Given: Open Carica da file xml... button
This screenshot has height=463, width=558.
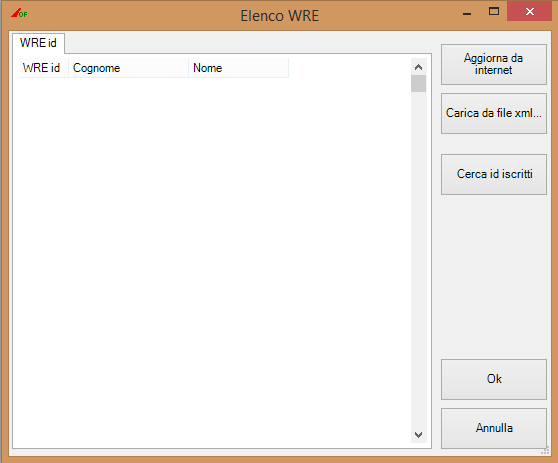Looking at the screenshot, I should [494, 114].
